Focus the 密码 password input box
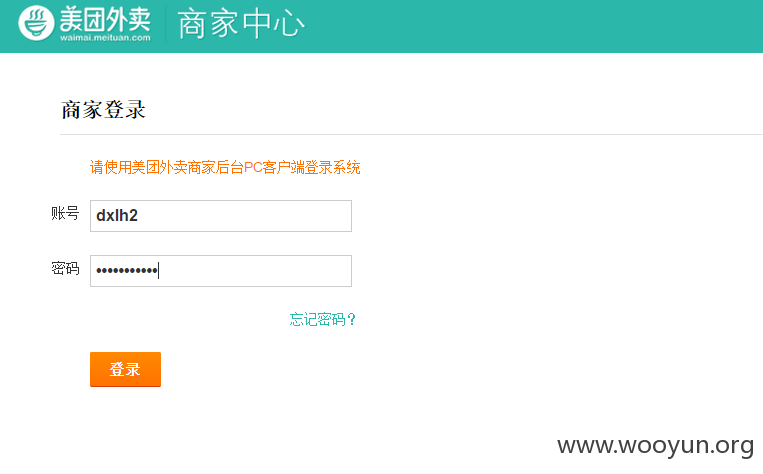763x474 pixels. click(x=221, y=271)
